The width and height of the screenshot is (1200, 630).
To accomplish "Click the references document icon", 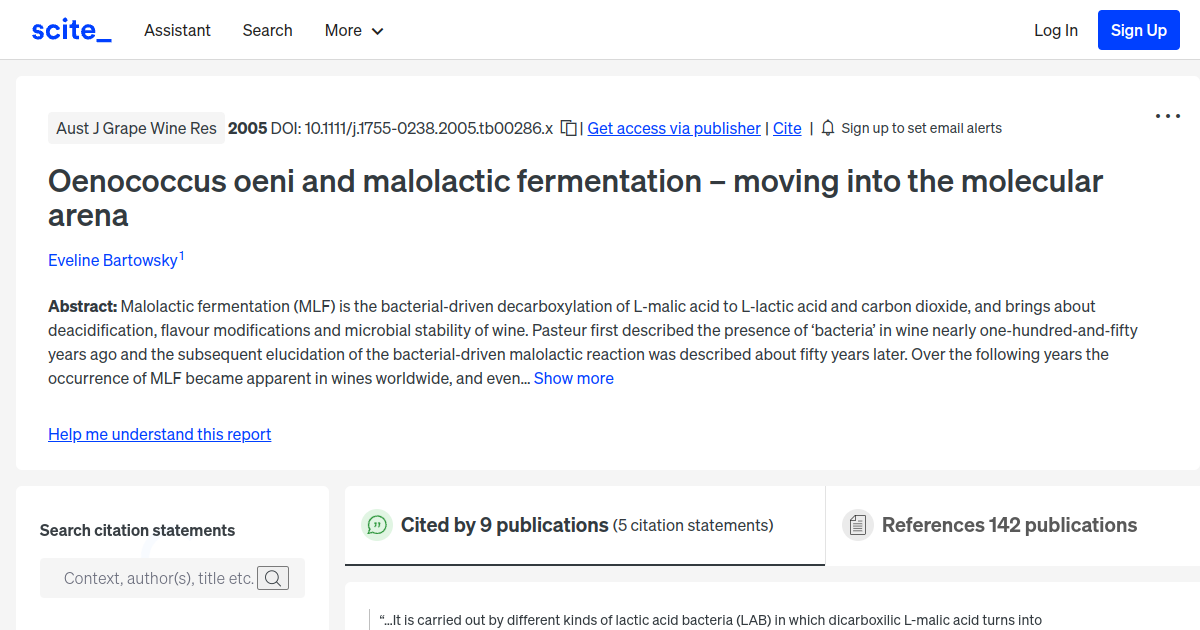I will (858, 524).
